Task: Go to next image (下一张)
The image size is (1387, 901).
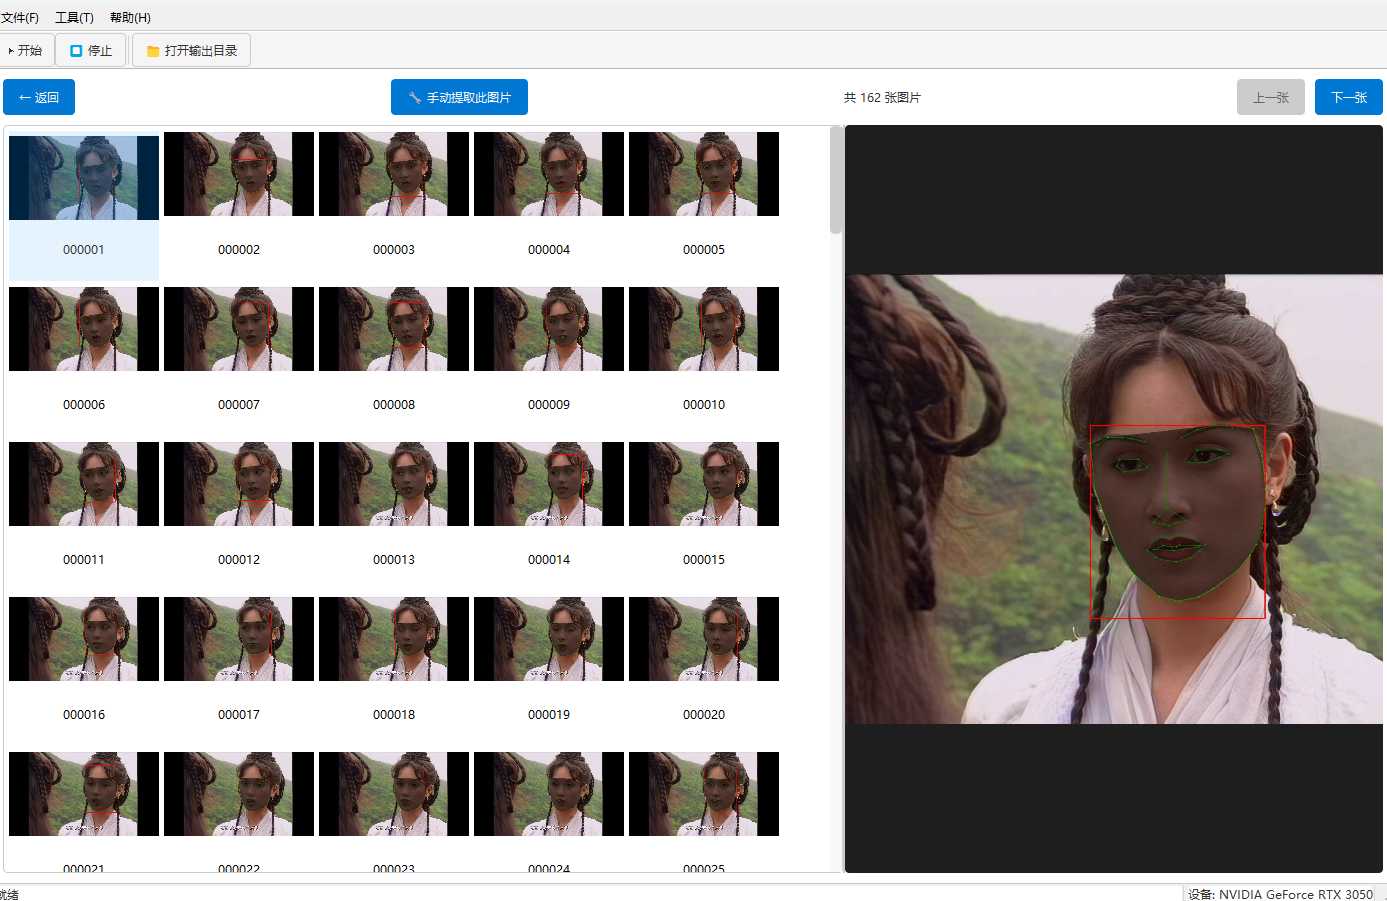Action: (x=1348, y=97)
